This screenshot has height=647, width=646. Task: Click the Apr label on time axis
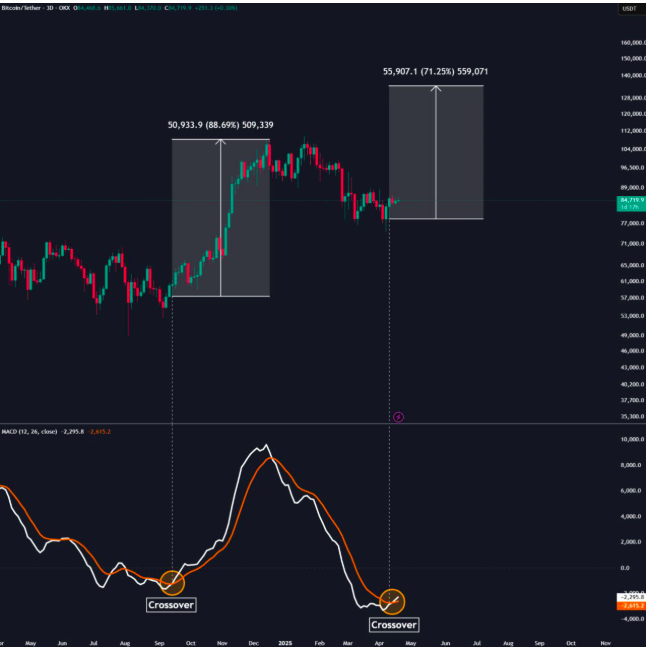tap(379, 643)
